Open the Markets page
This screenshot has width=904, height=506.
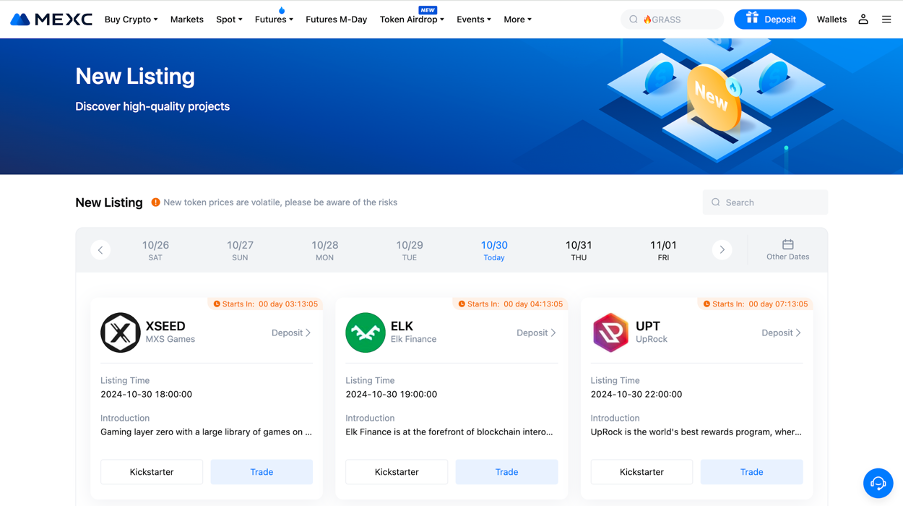[x=187, y=19]
